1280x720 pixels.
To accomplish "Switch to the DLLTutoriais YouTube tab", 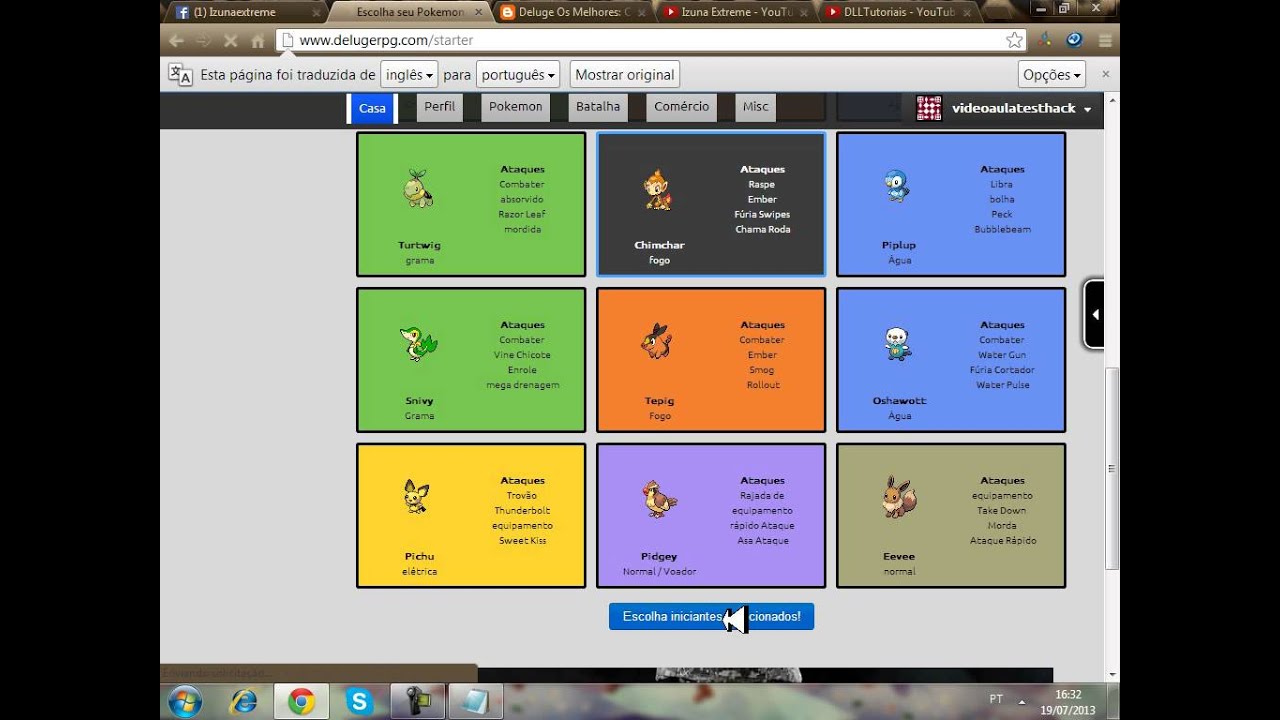I will [899, 12].
